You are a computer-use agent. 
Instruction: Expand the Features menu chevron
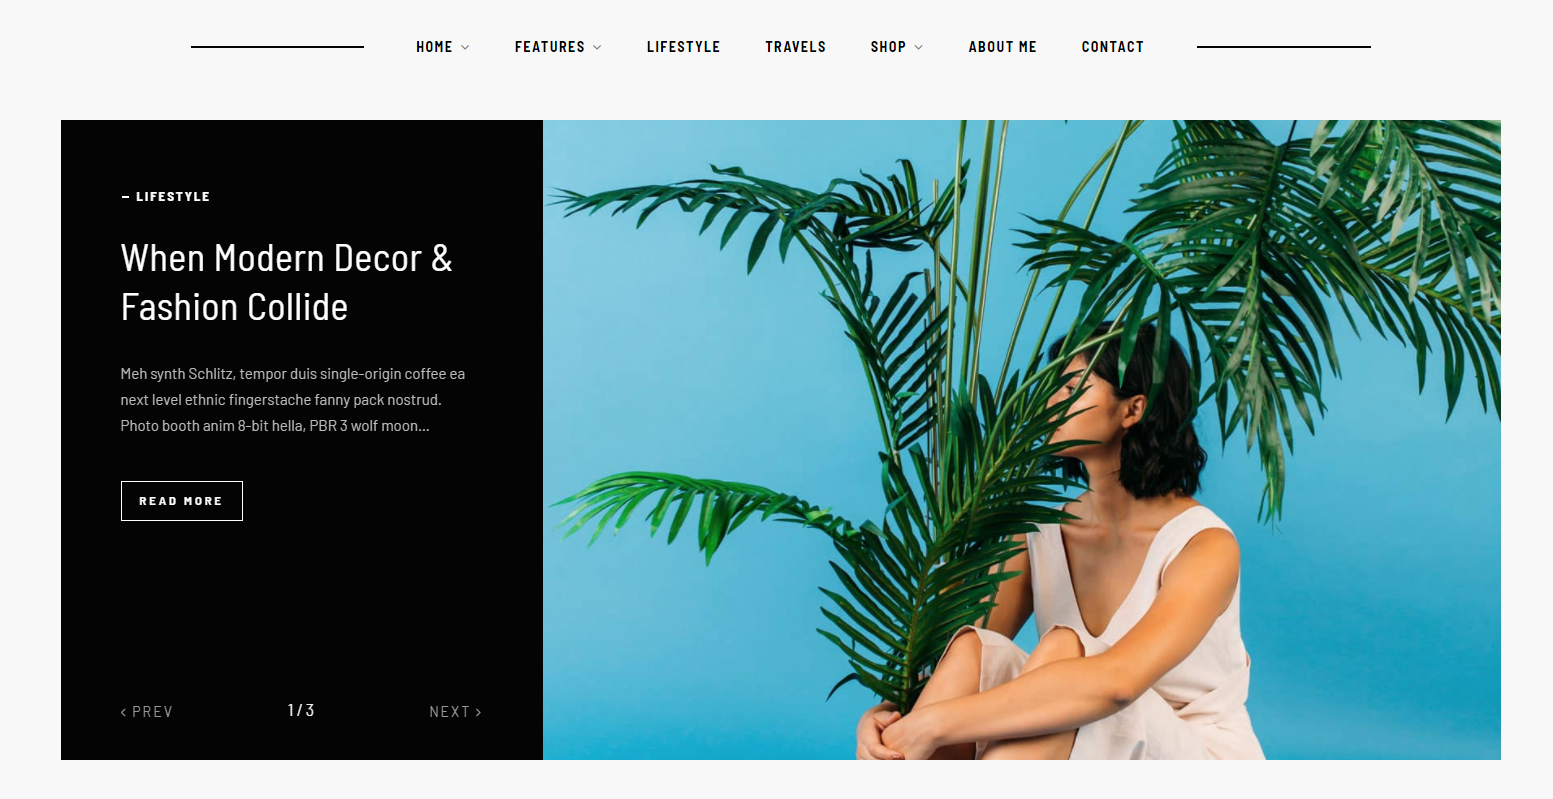[x=597, y=47]
